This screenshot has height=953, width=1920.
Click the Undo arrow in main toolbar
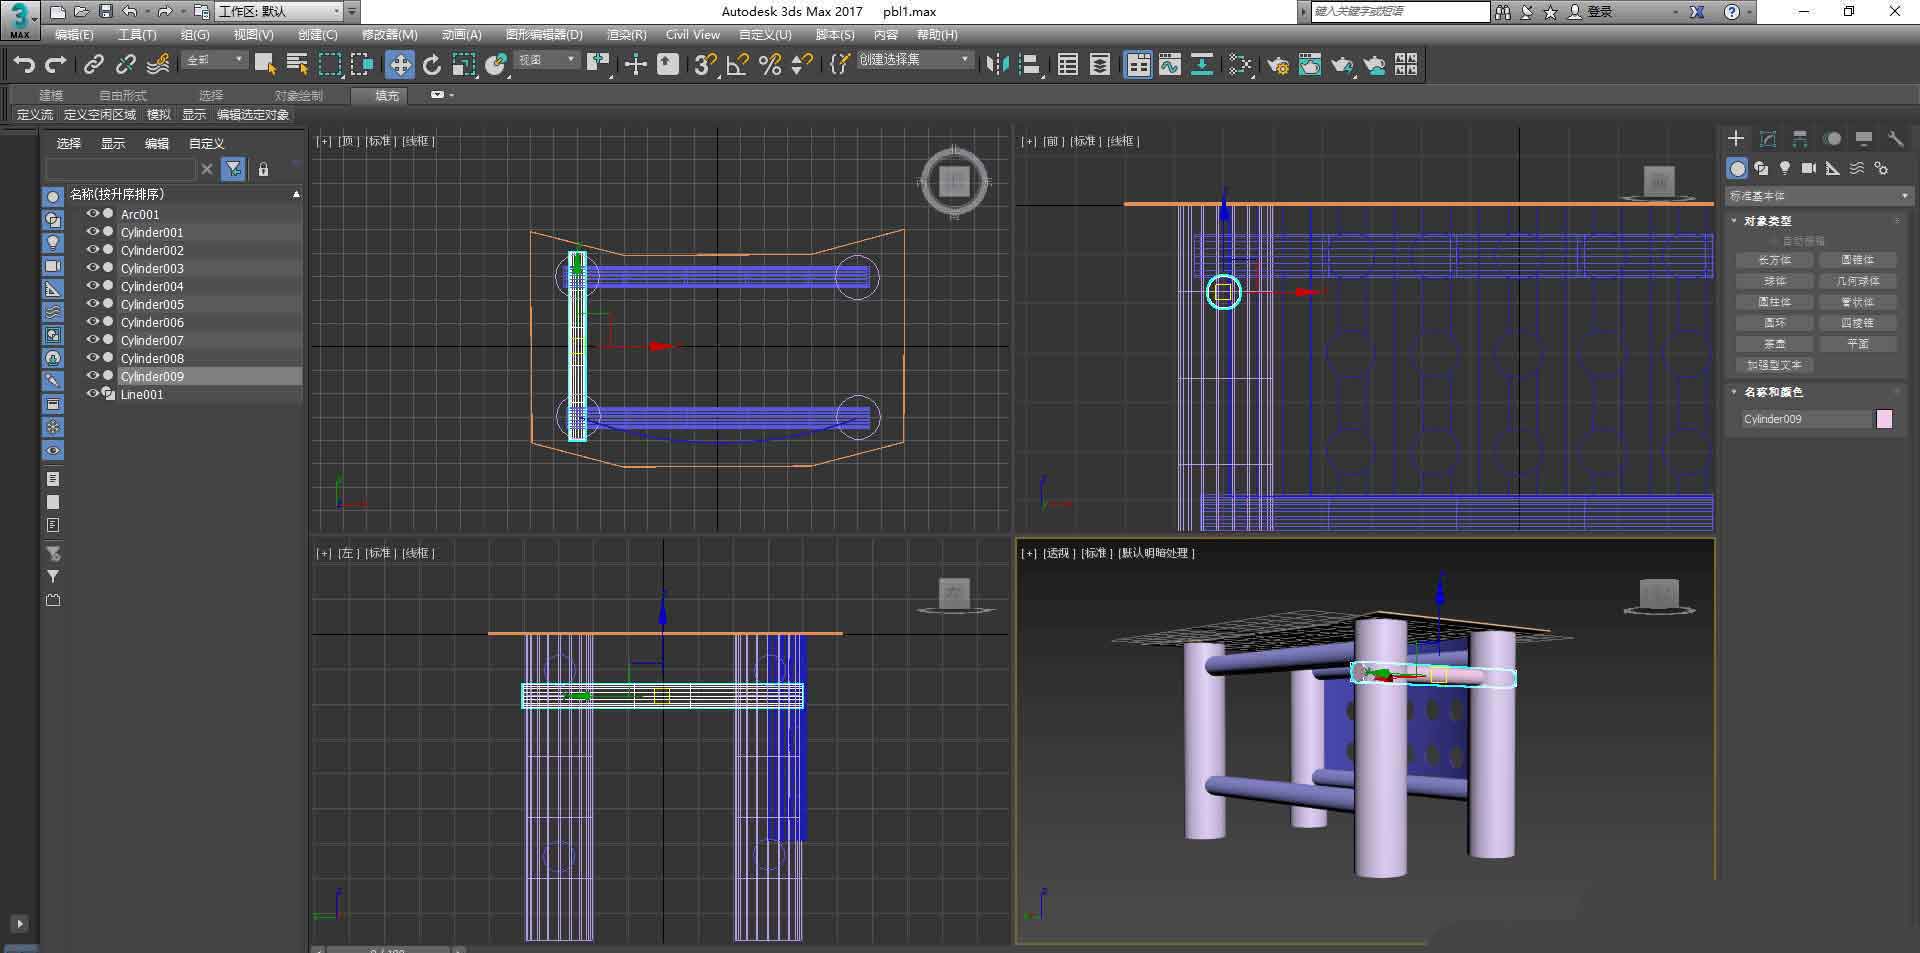[x=24, y=65]
